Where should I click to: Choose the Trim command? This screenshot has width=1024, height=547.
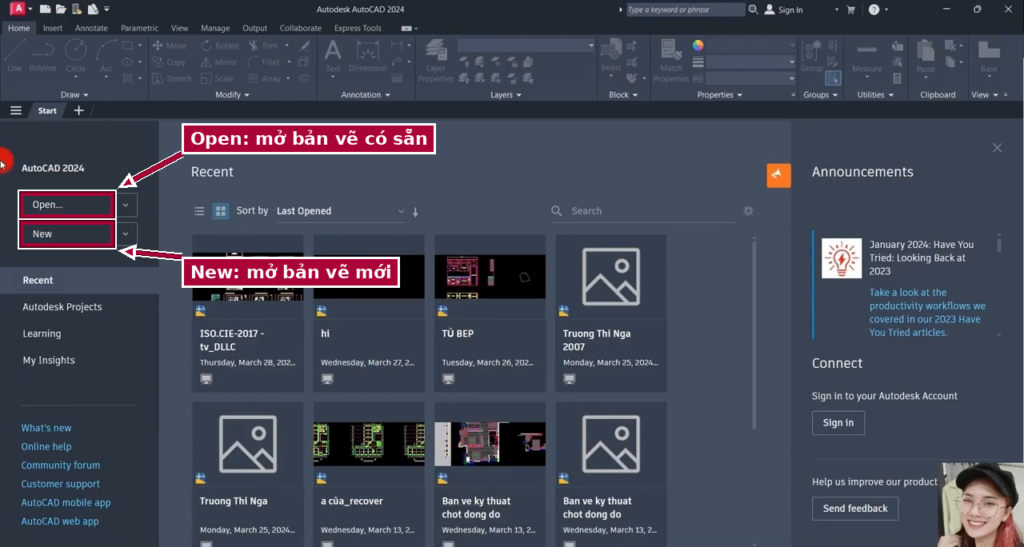[x=264, y=46]
